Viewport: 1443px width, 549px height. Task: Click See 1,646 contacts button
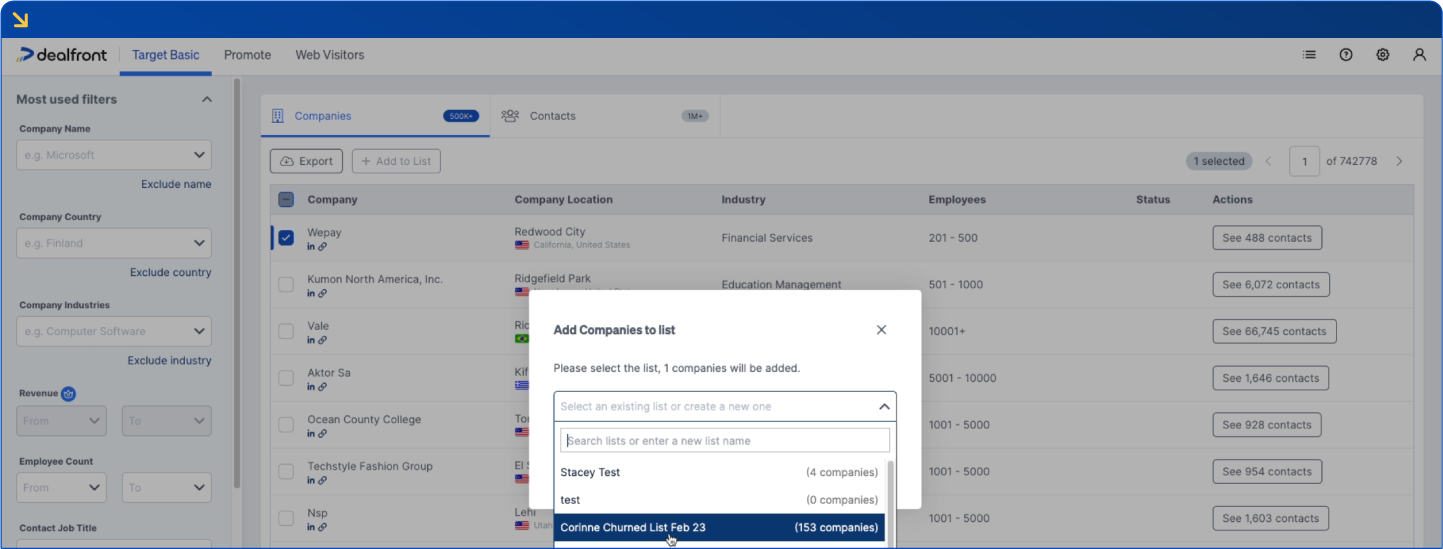point(1271,378)
